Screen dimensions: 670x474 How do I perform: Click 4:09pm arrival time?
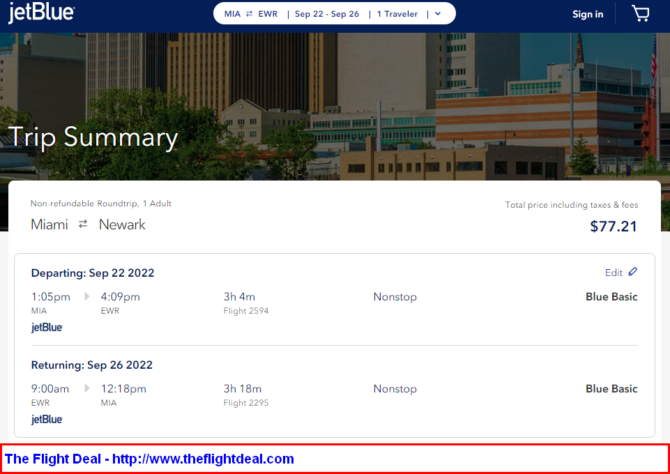pos(120,297)
